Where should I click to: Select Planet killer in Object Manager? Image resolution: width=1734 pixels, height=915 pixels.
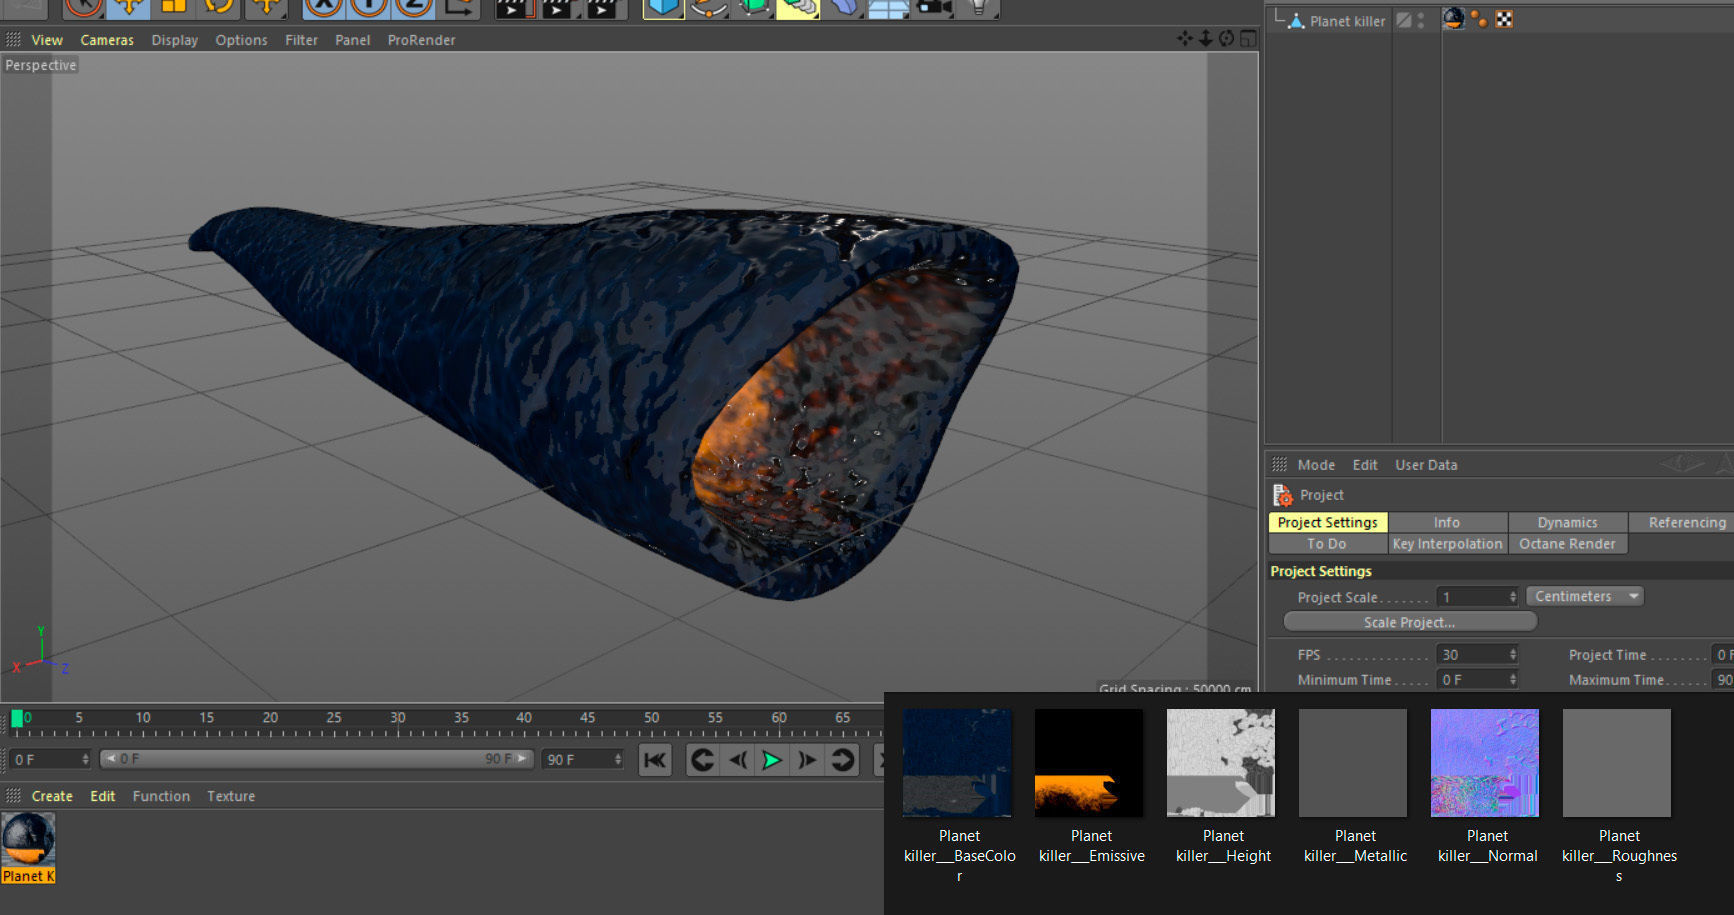(x=1347, y=21)
